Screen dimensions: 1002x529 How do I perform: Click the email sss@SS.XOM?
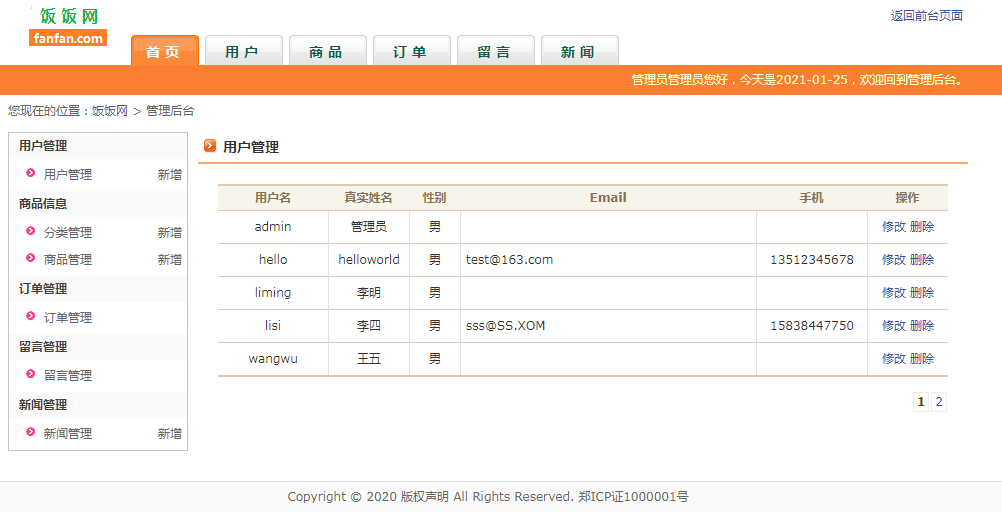pos(505,326)
